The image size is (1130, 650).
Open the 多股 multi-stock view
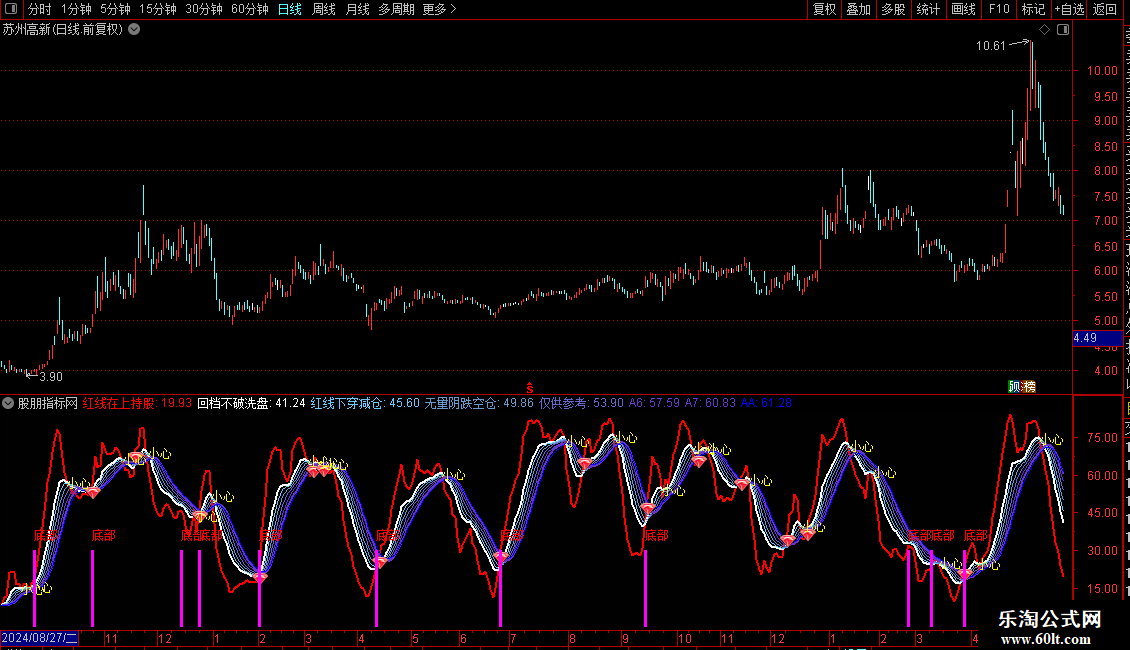coord(893,9)
